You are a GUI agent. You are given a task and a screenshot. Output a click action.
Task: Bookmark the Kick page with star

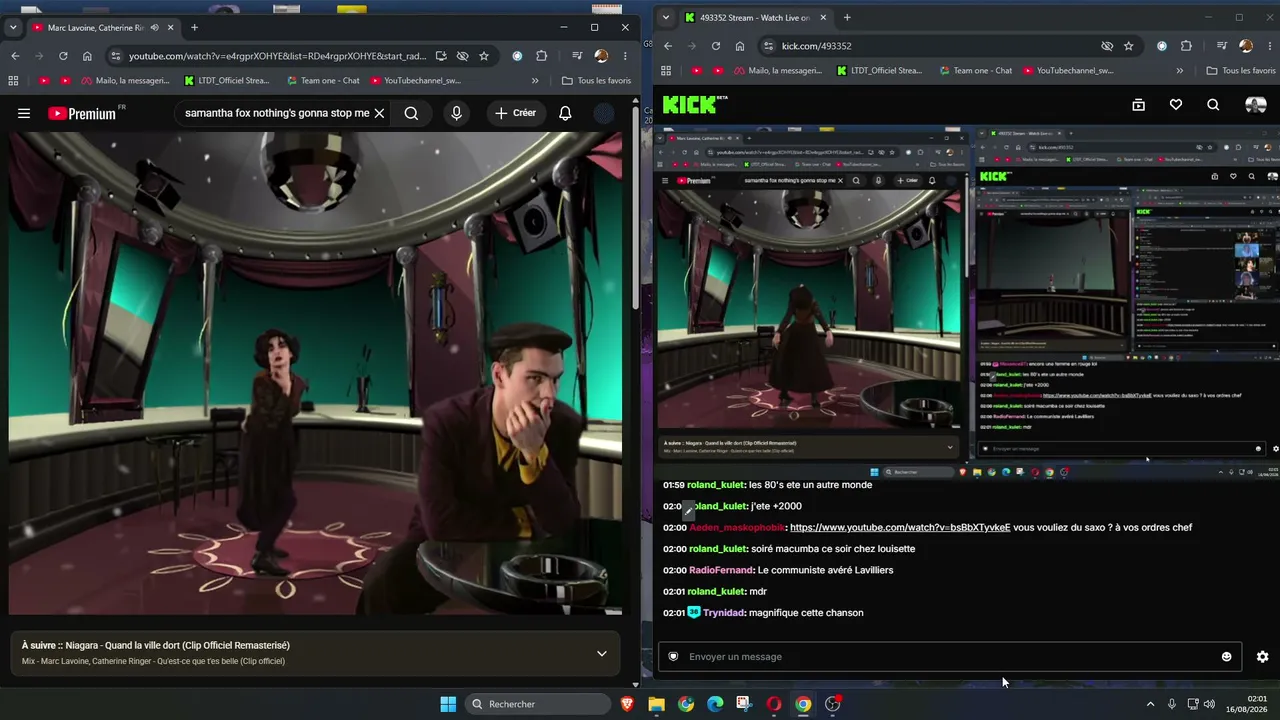tap(1129, 46)
